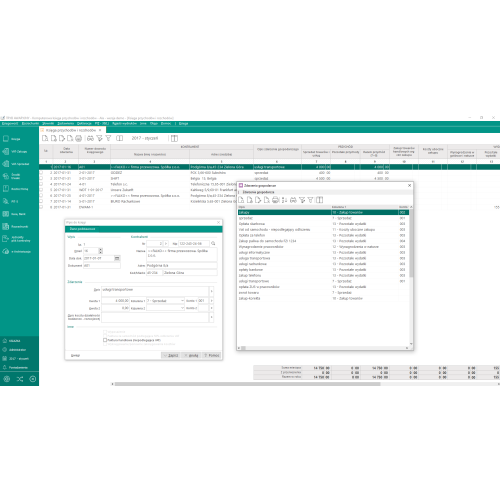Click the contractor lookup magnifier icon
This screenshot has width=500, height=500.
point(213,244)
